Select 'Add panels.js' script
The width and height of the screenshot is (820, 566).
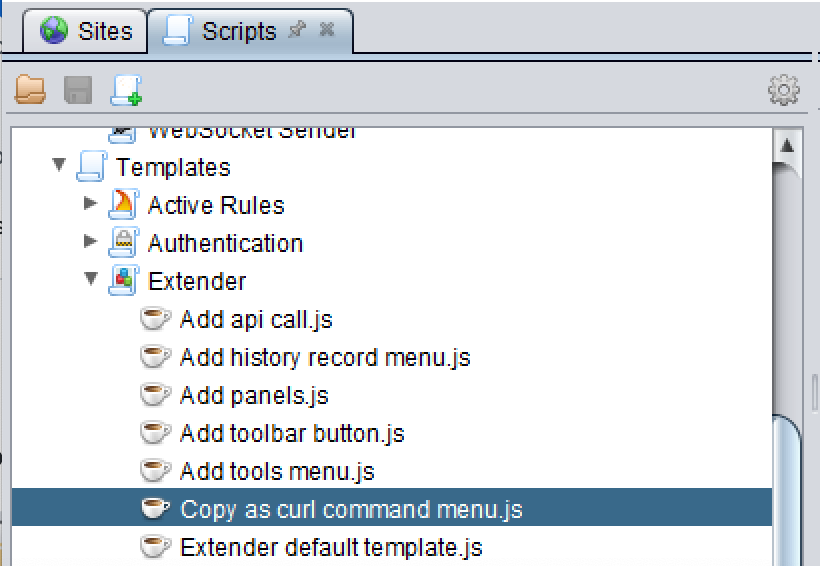[254, 395]
